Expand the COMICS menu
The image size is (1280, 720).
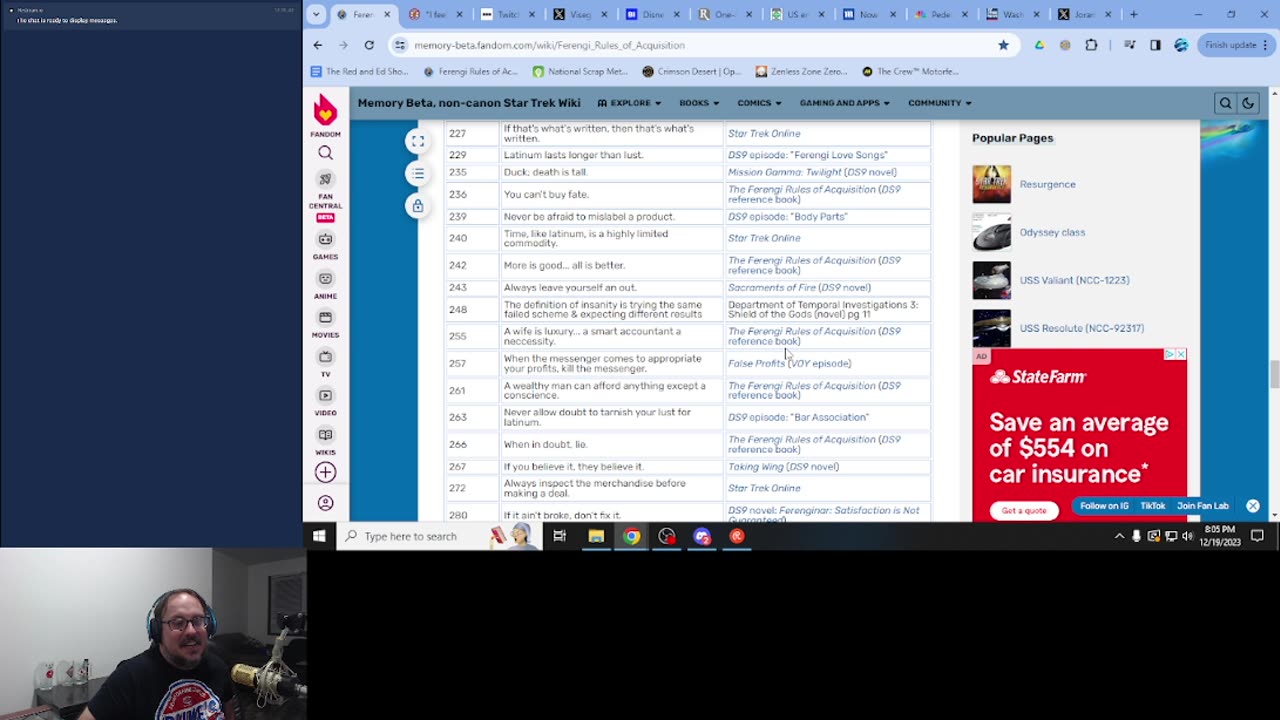(x=759, y=103)
